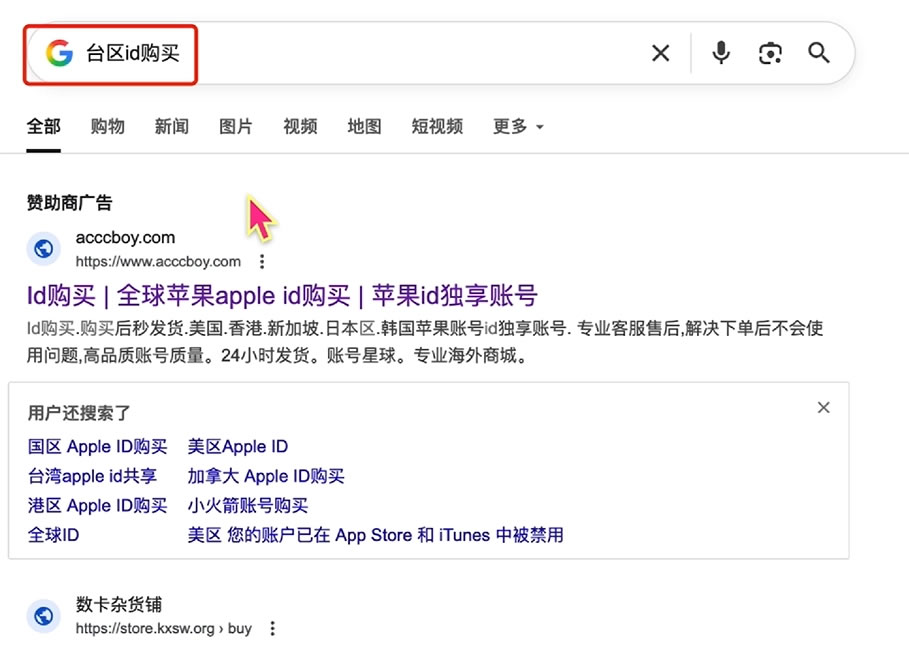The image size is (909, 651).
Task: Switch to the 购物 tab
Action: 107,127
